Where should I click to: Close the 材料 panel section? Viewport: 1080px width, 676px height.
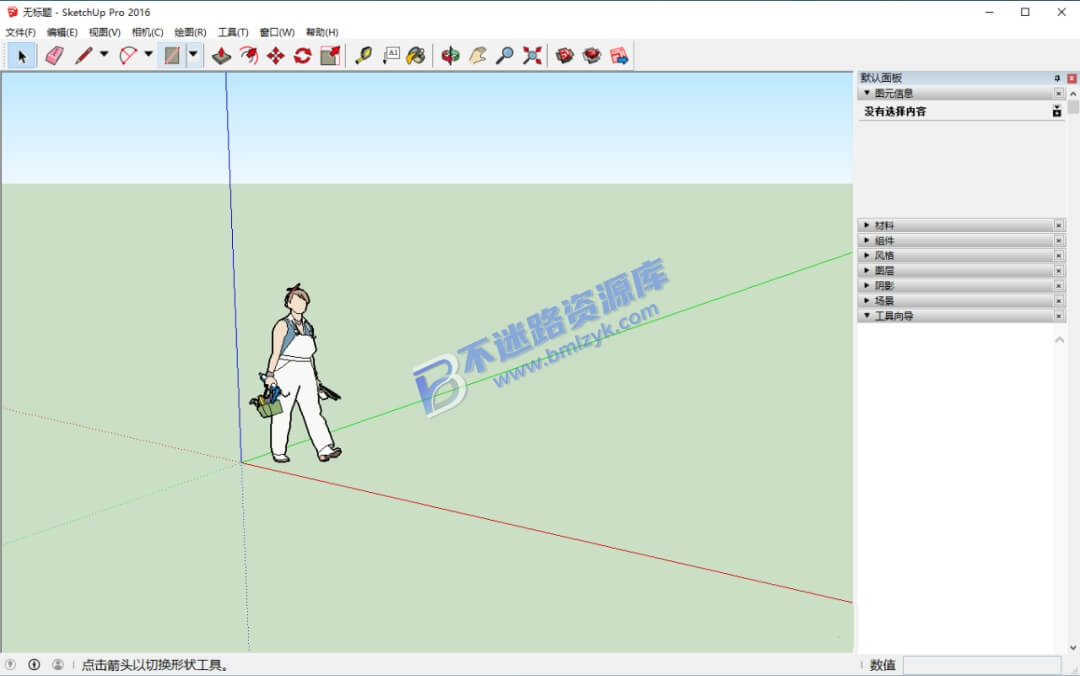(1059, 225)
